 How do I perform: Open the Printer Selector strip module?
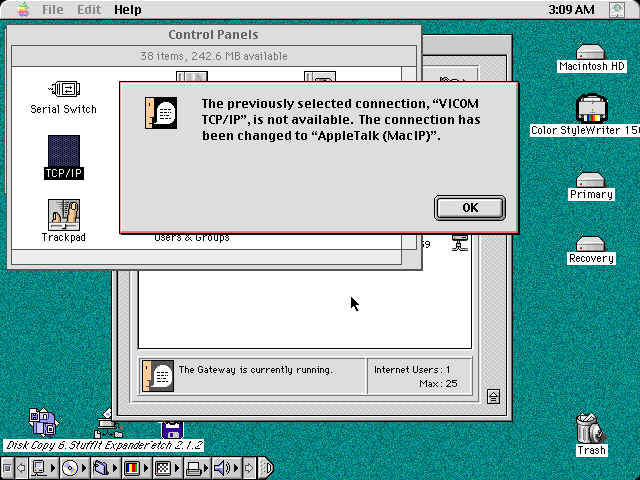(197, 468)
